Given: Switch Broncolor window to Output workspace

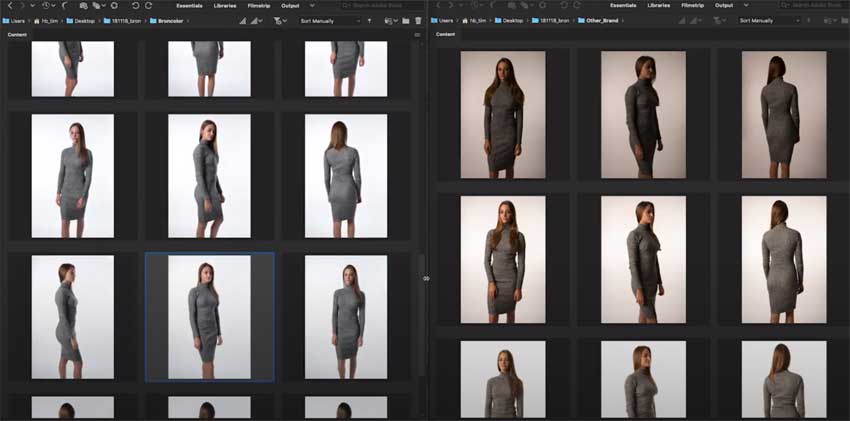Looking at the screenshot, I should pos(290,5).
